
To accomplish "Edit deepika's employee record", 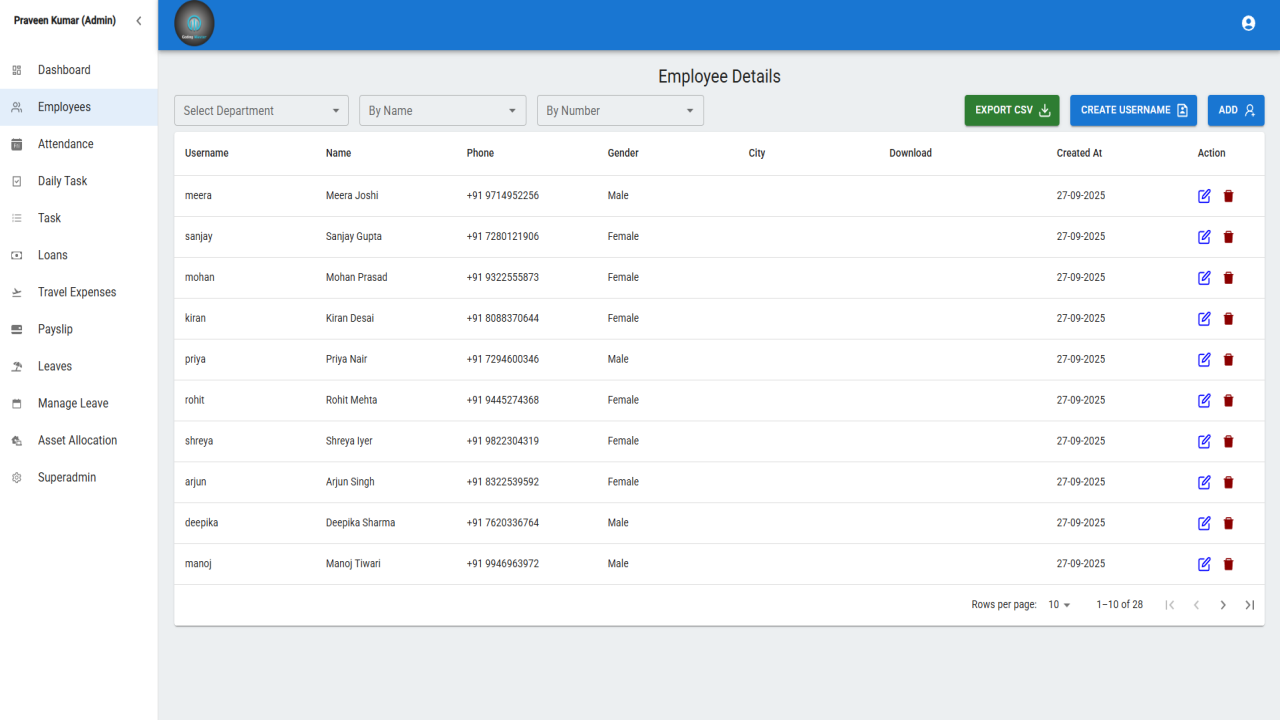I will [x=1204, y=524].
